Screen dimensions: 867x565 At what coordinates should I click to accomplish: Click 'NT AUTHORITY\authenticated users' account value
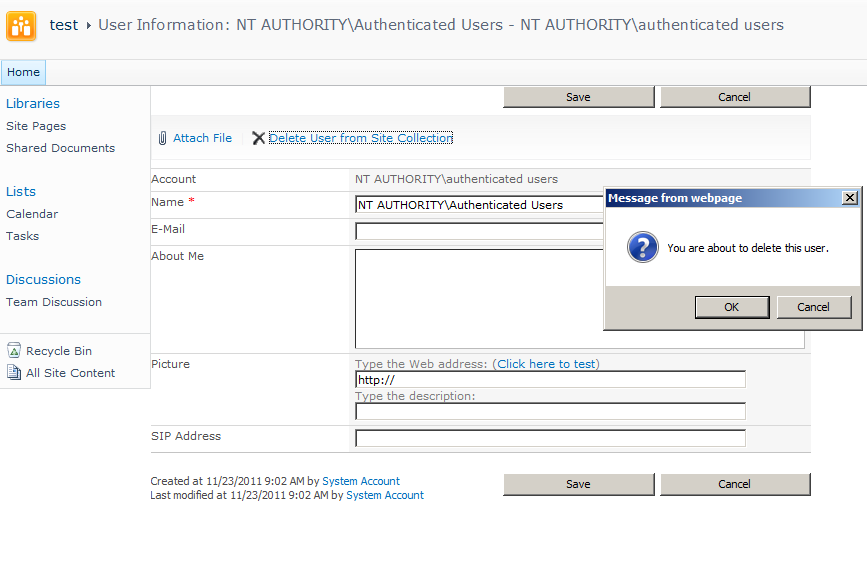click(456, 179)
